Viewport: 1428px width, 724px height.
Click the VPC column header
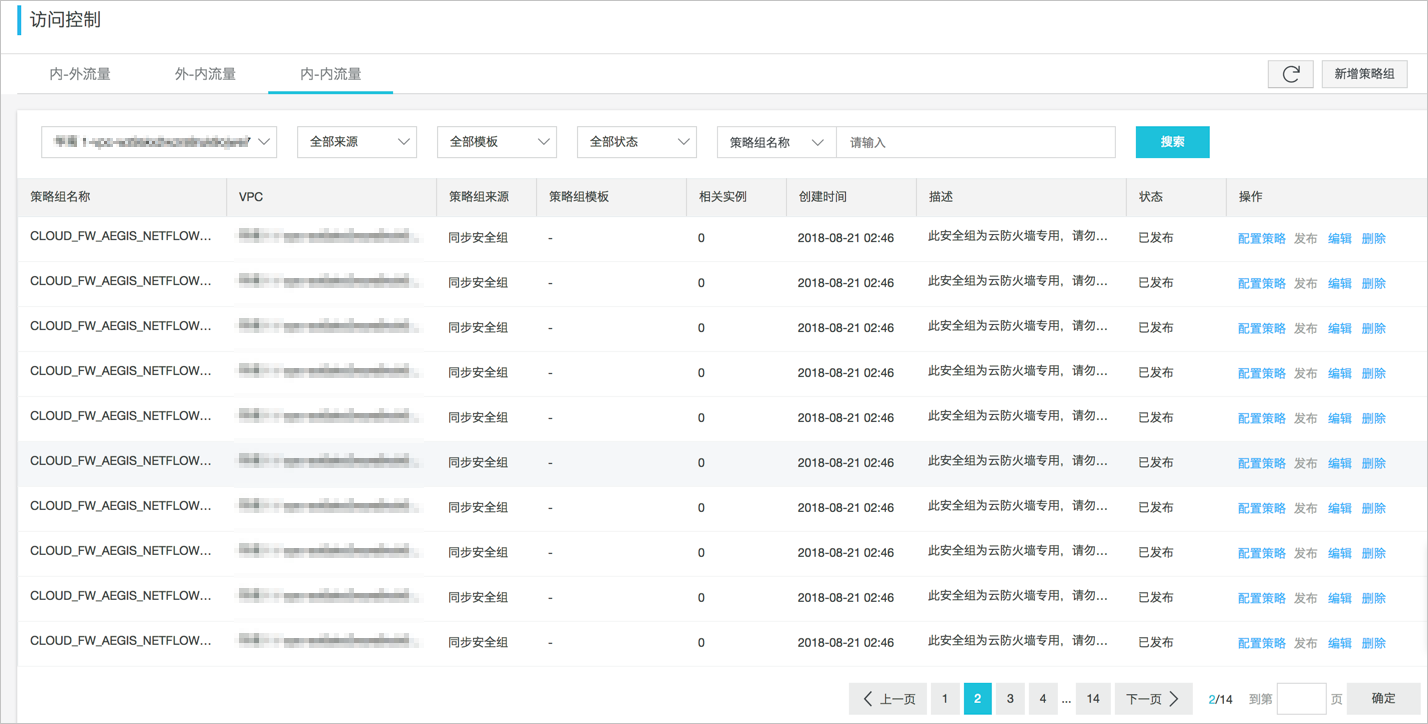click(x=251, y=197)
